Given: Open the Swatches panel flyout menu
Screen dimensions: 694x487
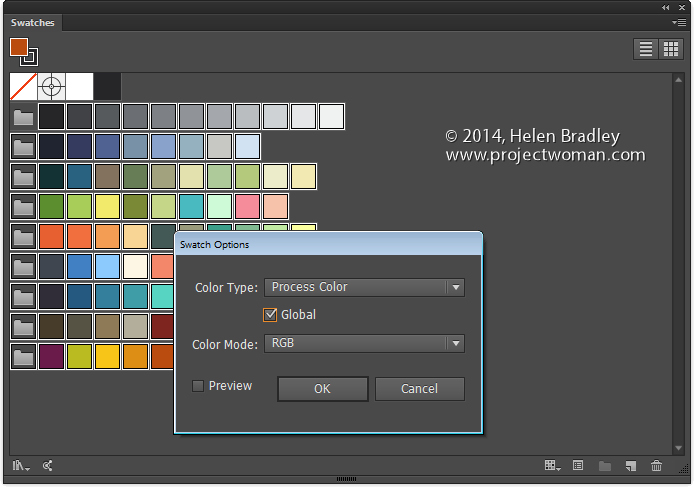Looking at the screenshot, I should 679,22.
